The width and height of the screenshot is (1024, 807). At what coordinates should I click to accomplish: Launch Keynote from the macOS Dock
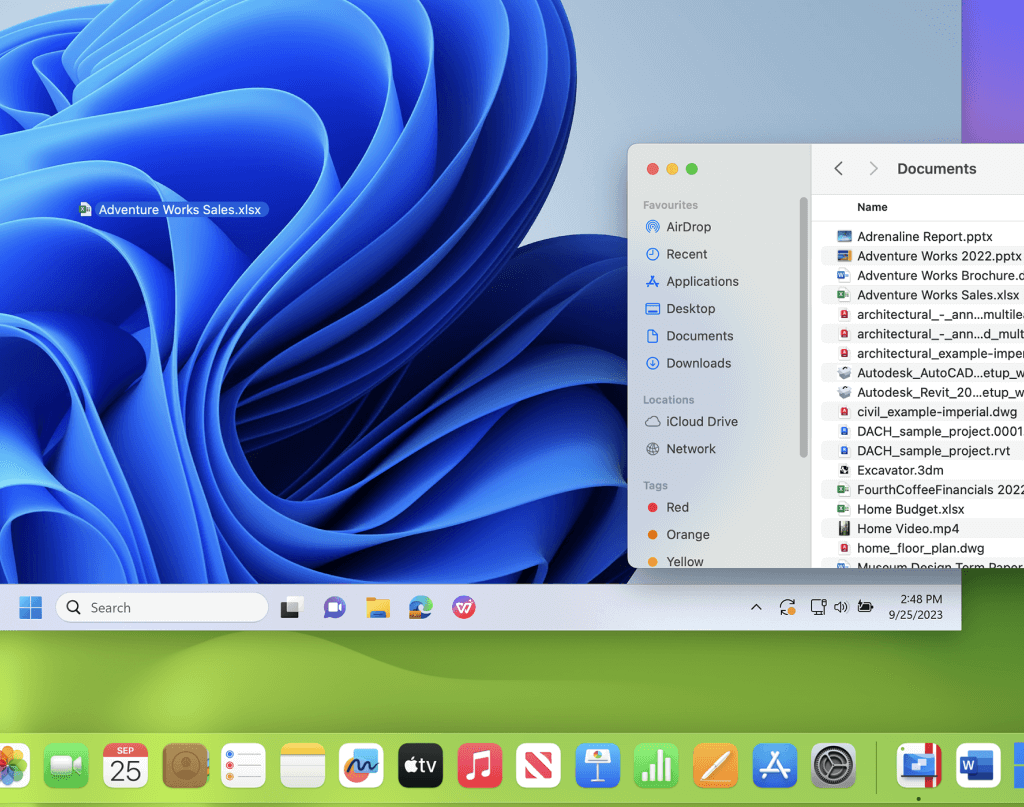pos(597,767)
